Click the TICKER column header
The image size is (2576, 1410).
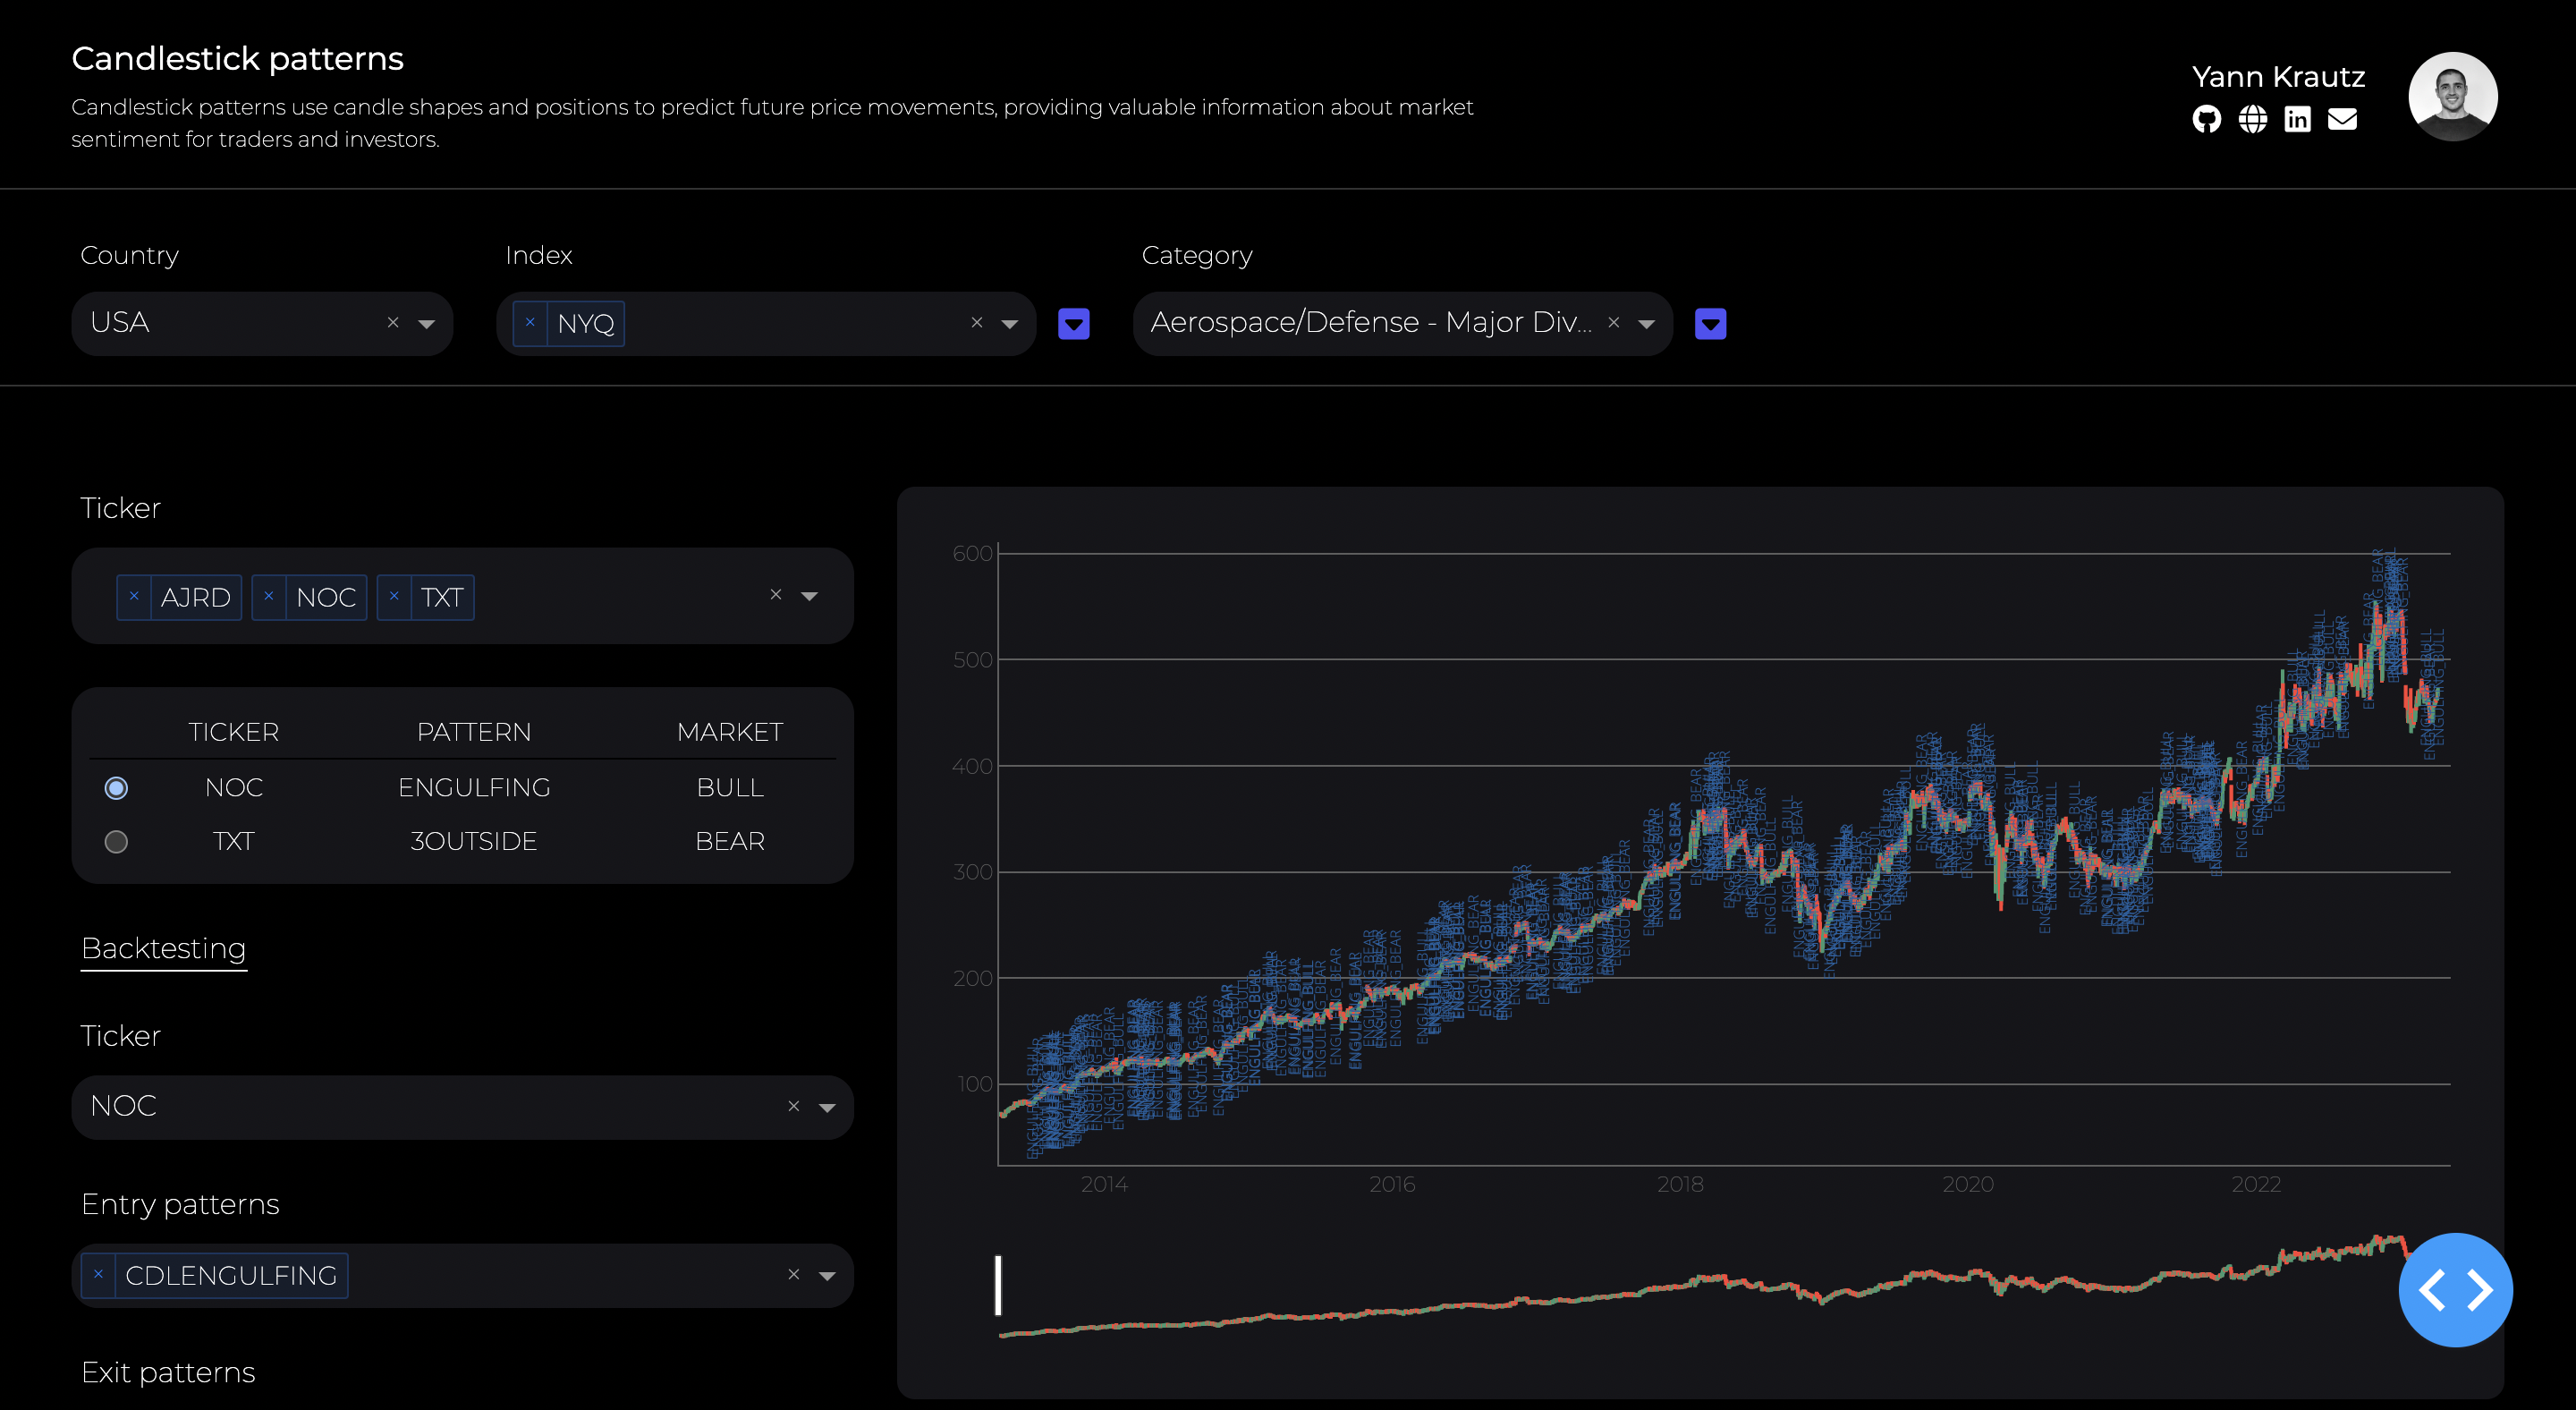[234, 732]
